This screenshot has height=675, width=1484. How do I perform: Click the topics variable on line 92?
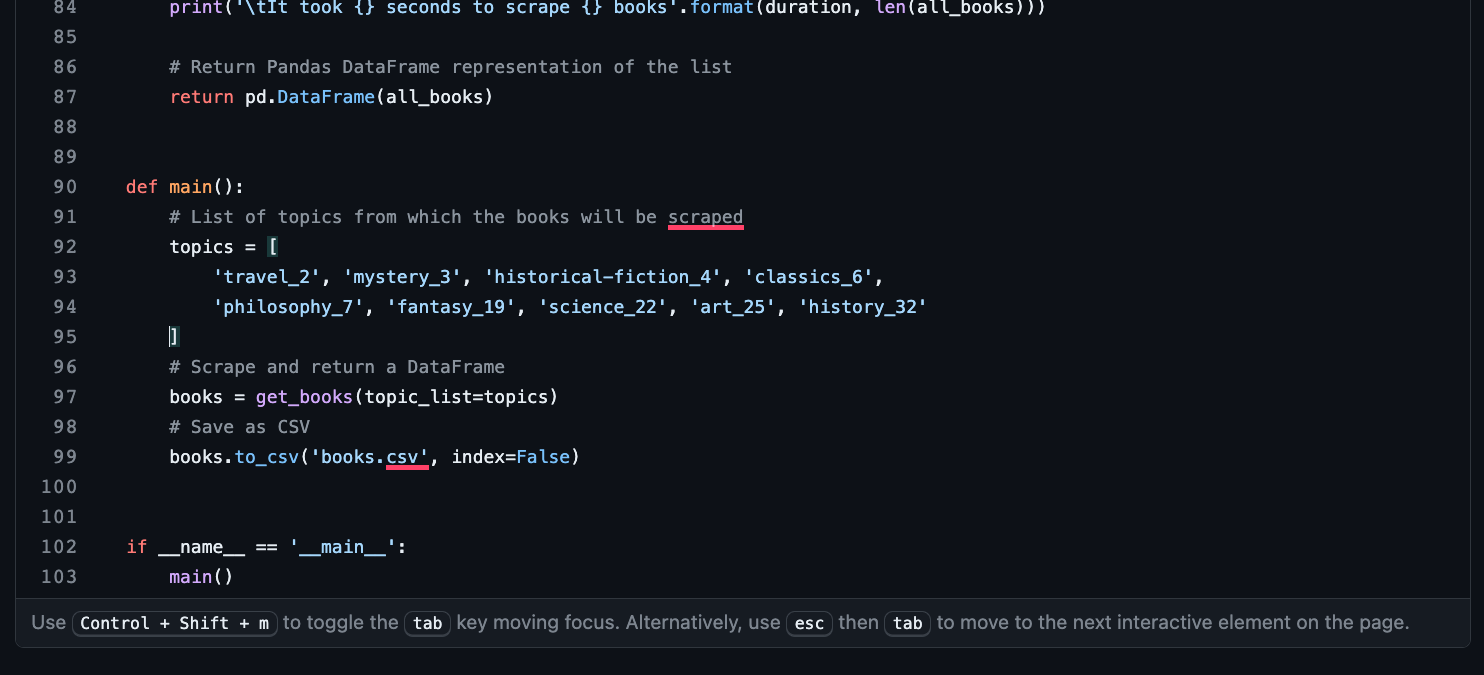[x=200, y=246]
